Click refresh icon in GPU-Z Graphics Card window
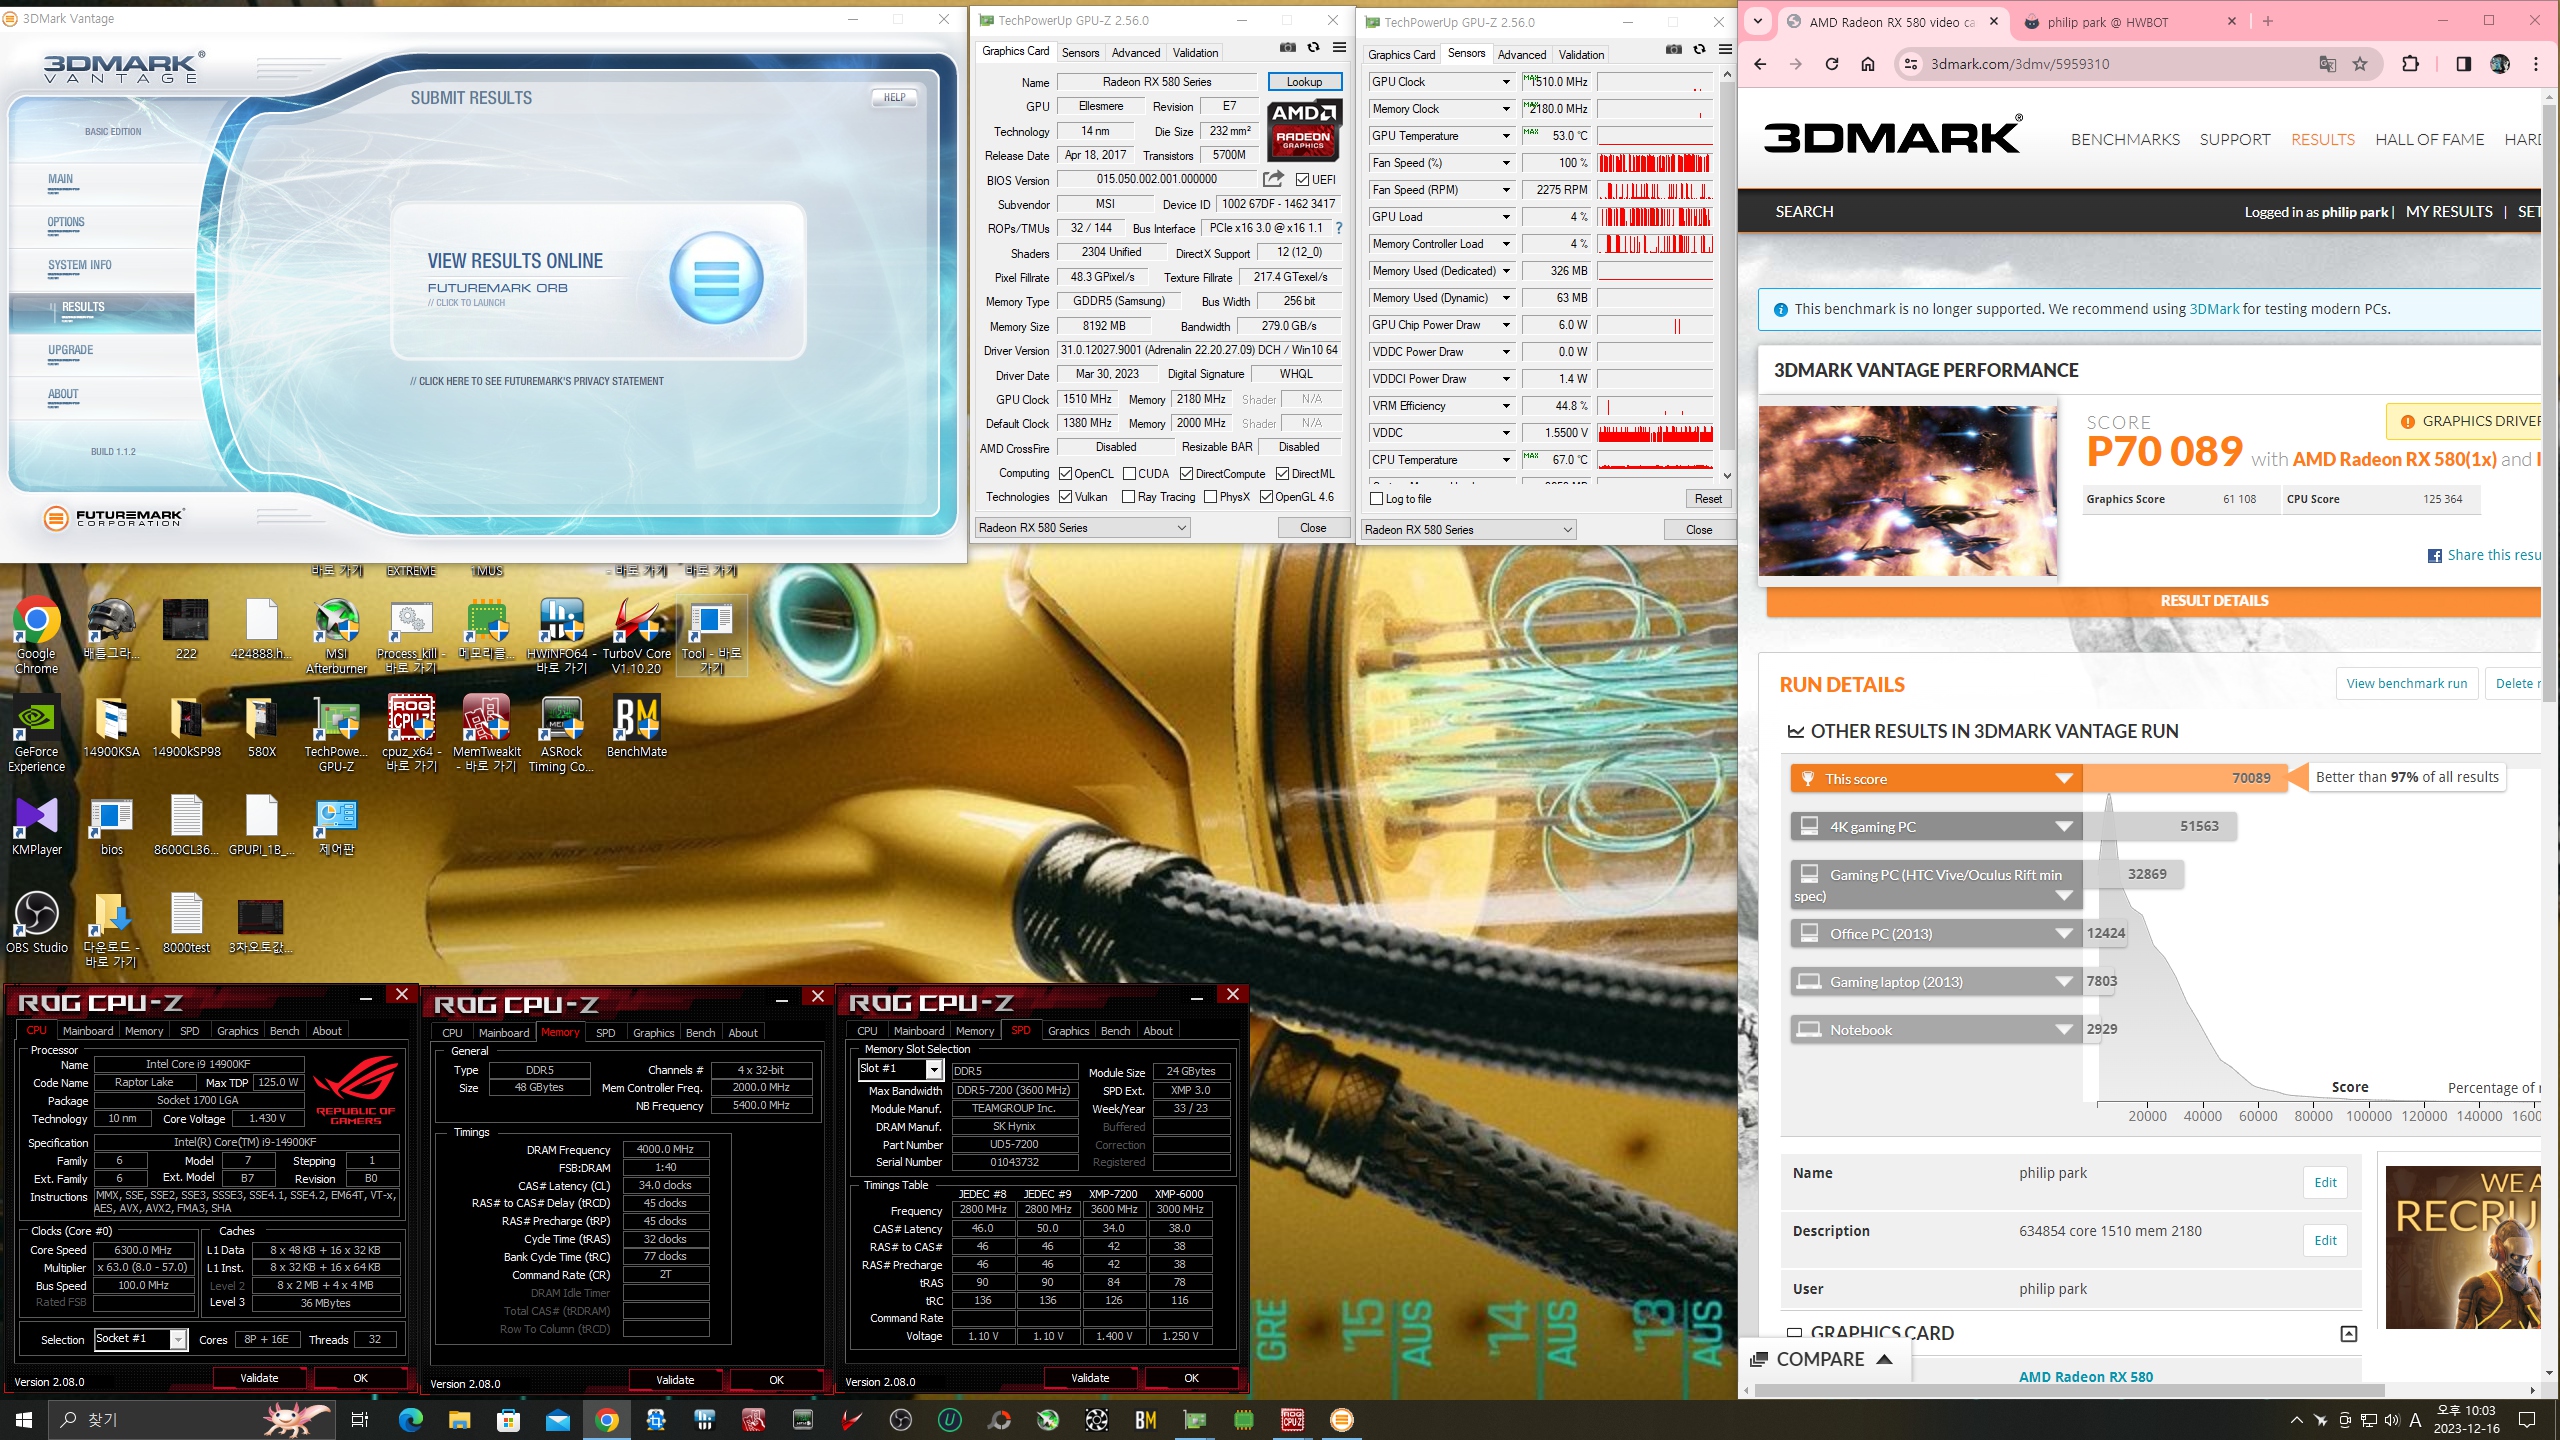The height and width of the screenshot is (1440, 2560). 1314,48
